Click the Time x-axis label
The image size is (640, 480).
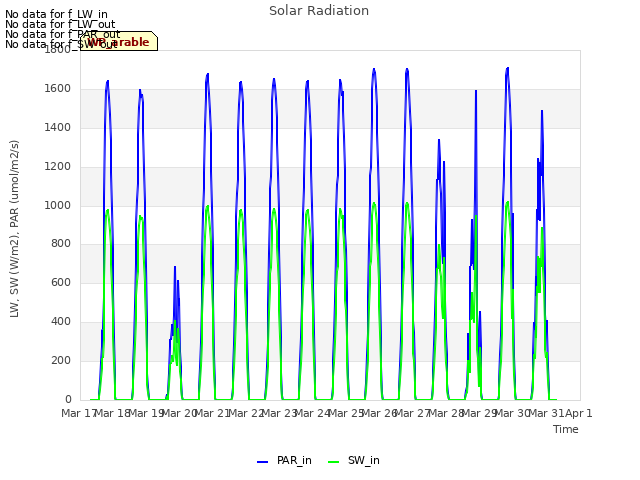pyautogui.click(x=566, y=429)
